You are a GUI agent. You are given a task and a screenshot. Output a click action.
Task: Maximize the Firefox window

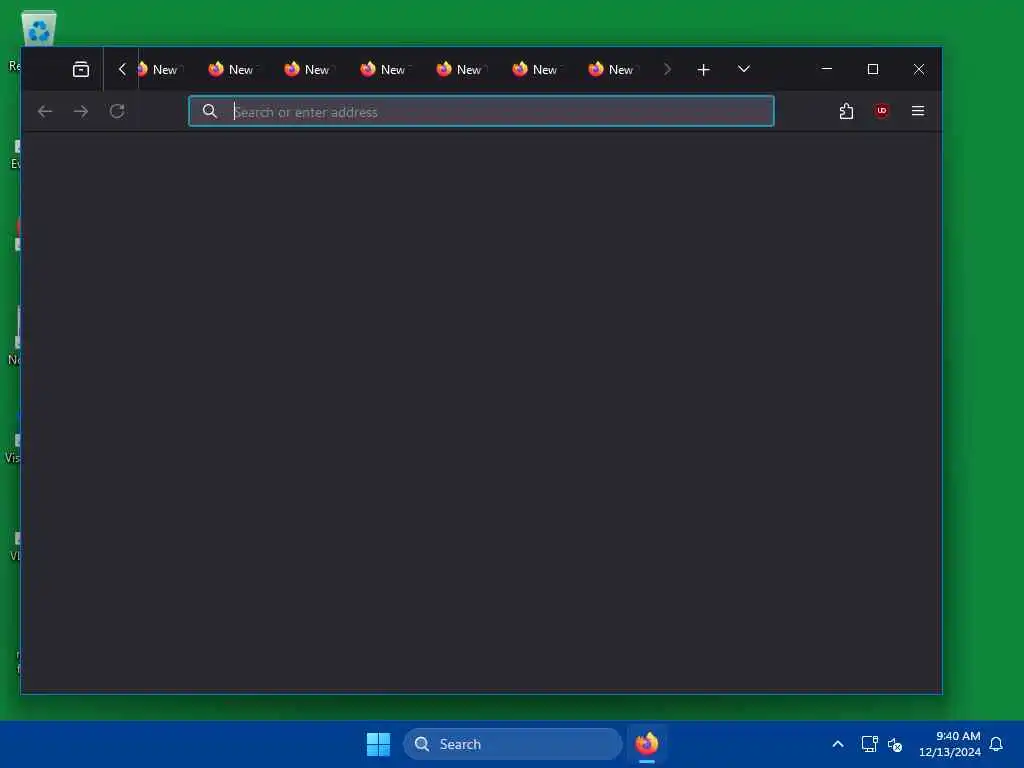pos(872,69)
